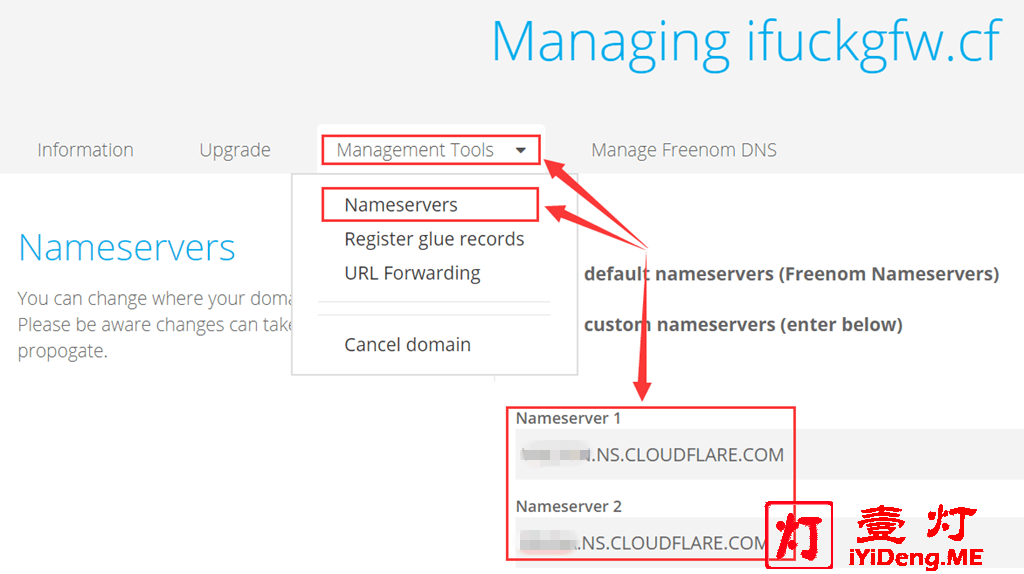Select URL Forwarding menu entry
The image size is (1024, 574).
click(412, 273)
